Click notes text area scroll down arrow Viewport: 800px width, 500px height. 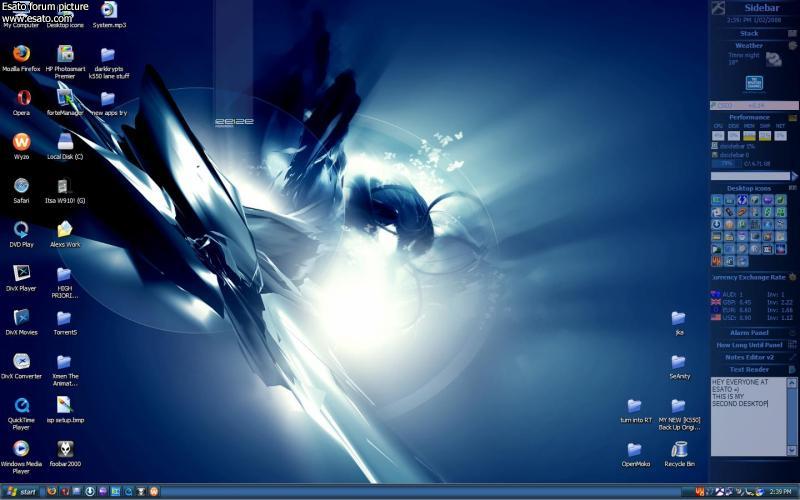(792, 451)
